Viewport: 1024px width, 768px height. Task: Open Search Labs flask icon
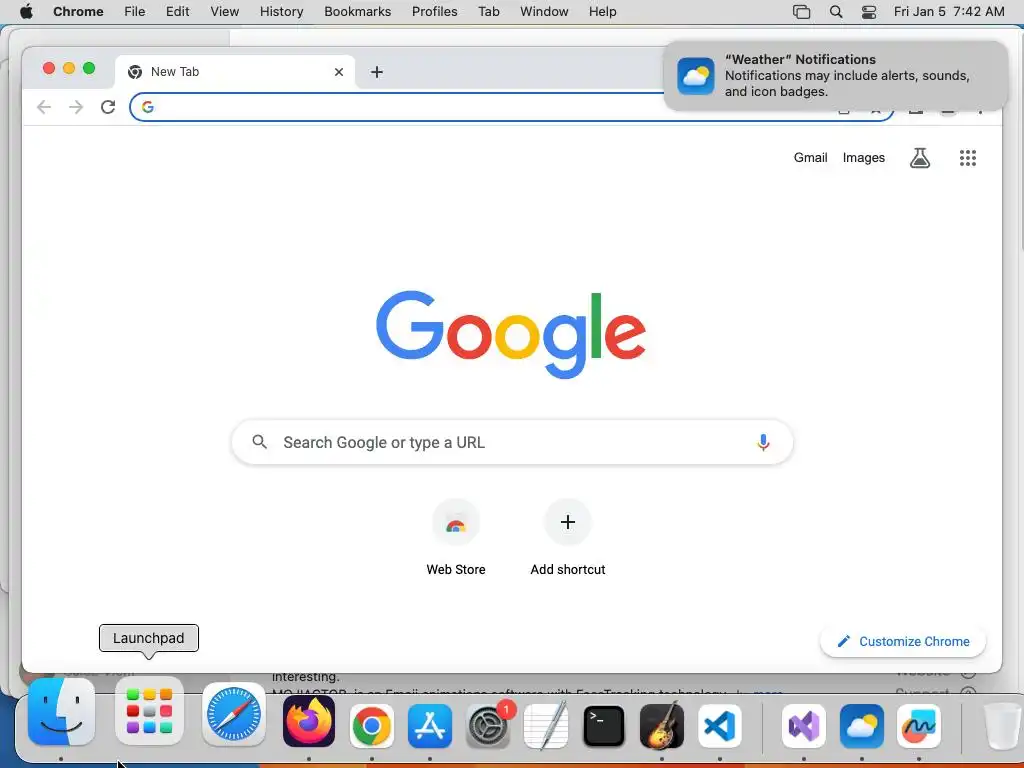[920, 157]
